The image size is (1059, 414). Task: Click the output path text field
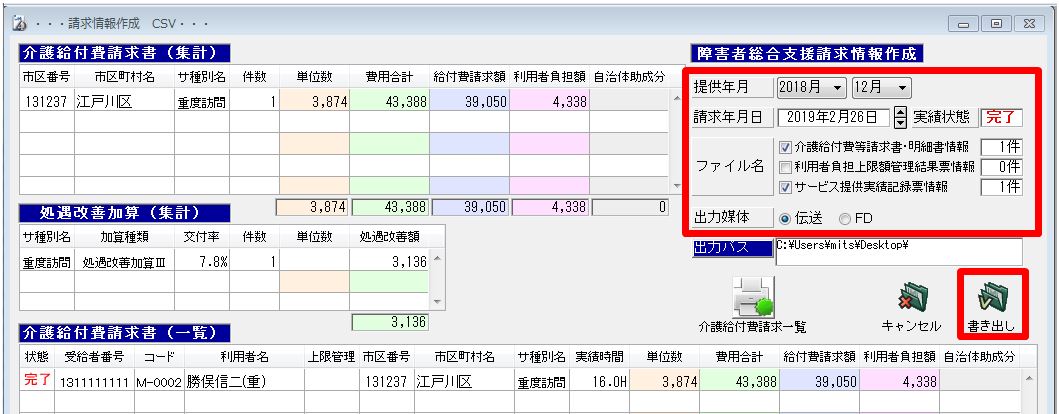pos(897,251)
